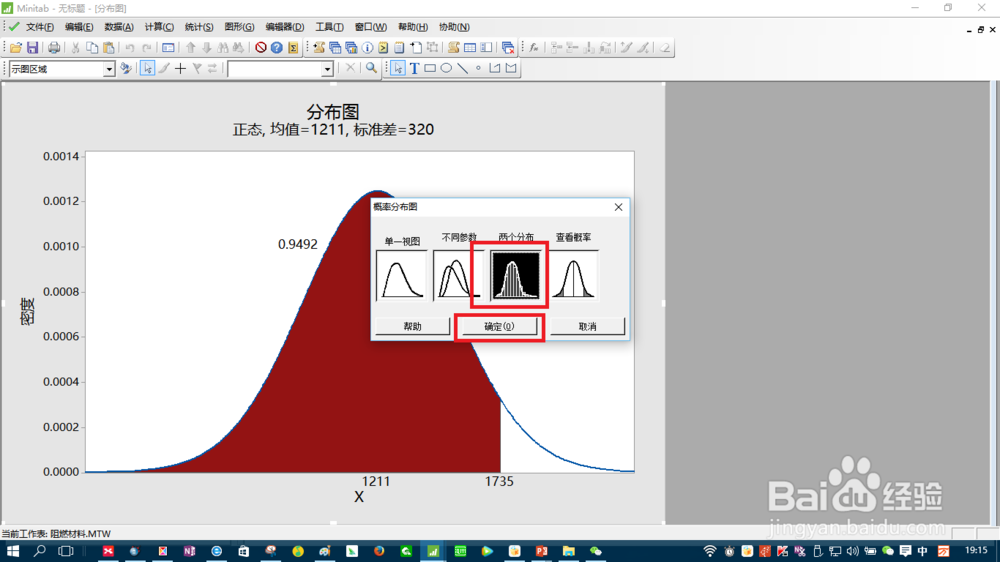The width and height of the screenshot is (1000, 562).
Task: Click the 1211 x-axis value
Action: coord(376,481)
